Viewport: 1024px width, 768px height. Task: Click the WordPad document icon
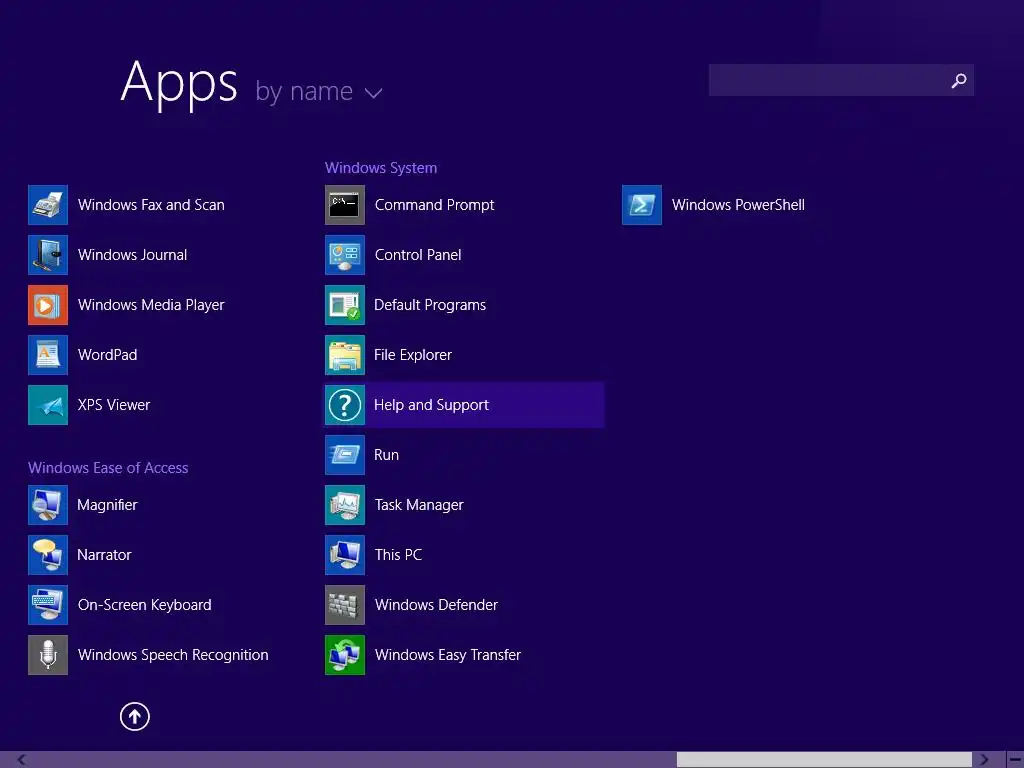[x=48, y=355]
